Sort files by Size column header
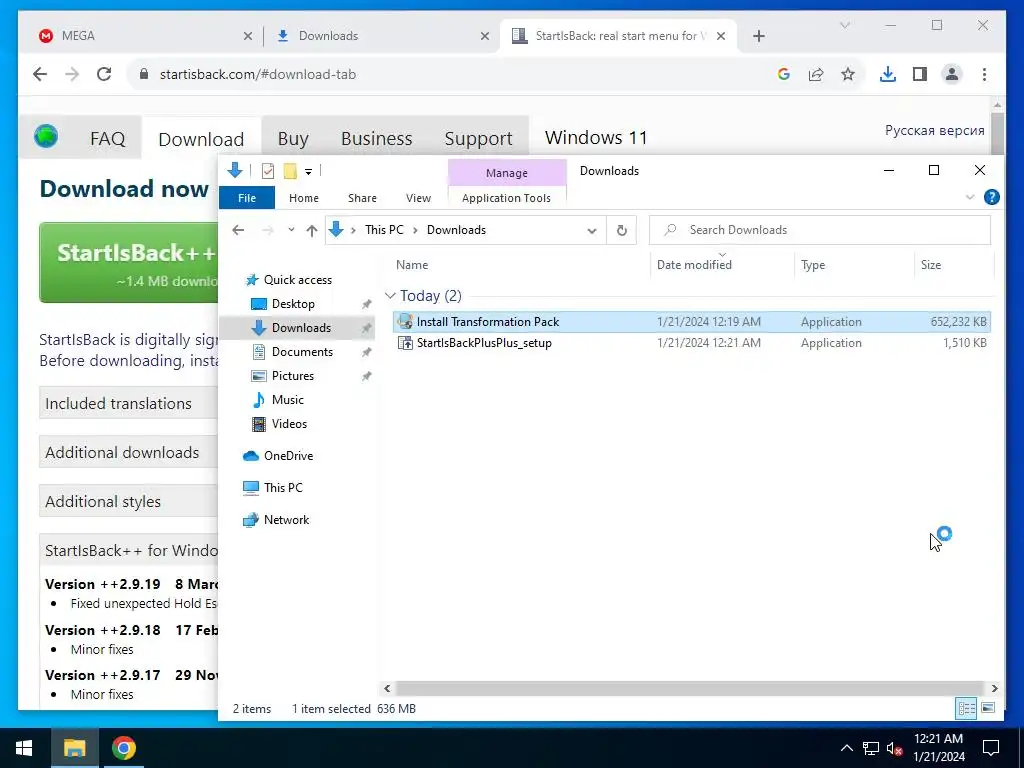 click(x=931, y=264)
